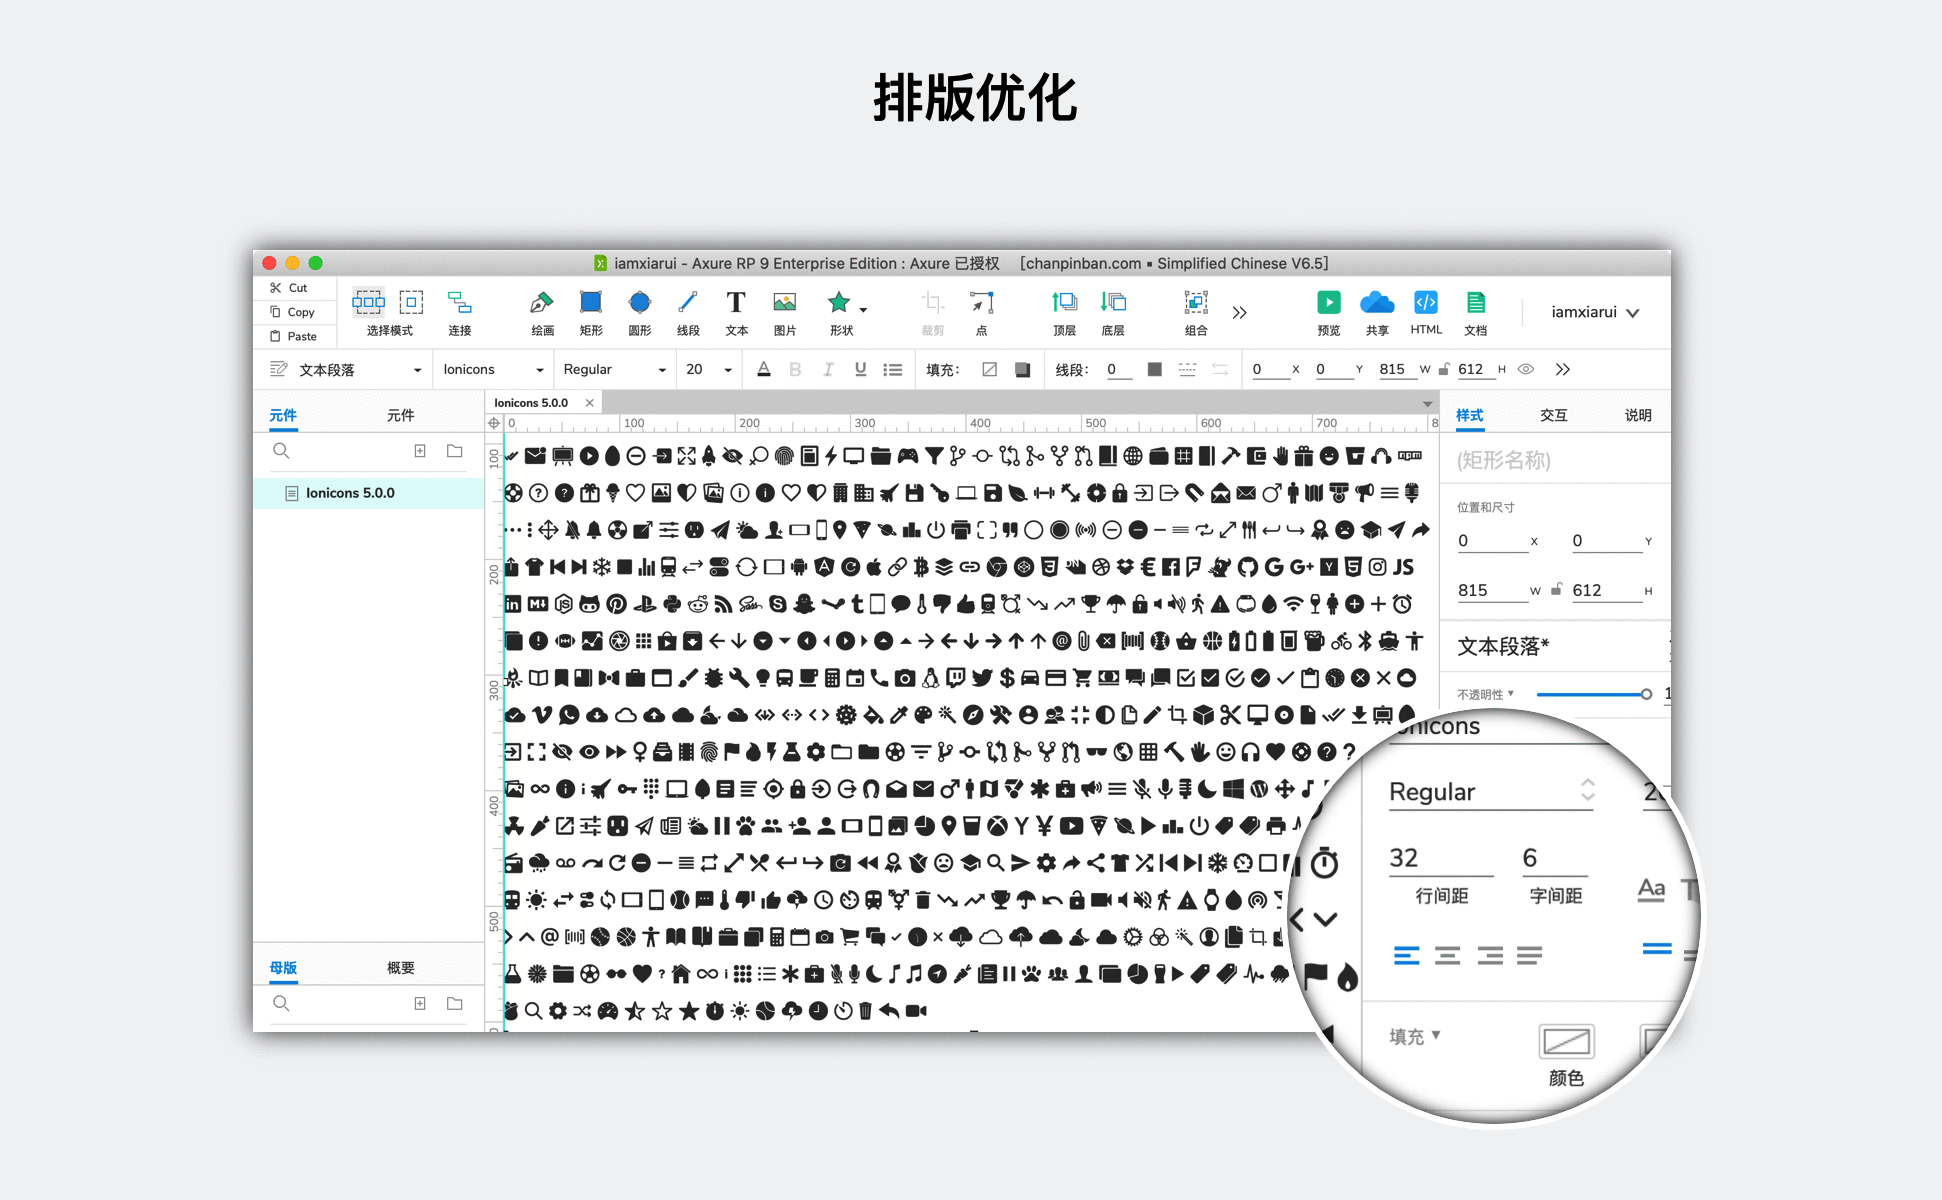
Task: Click the 预览 (Preview) button
Action: [1327, 309]
